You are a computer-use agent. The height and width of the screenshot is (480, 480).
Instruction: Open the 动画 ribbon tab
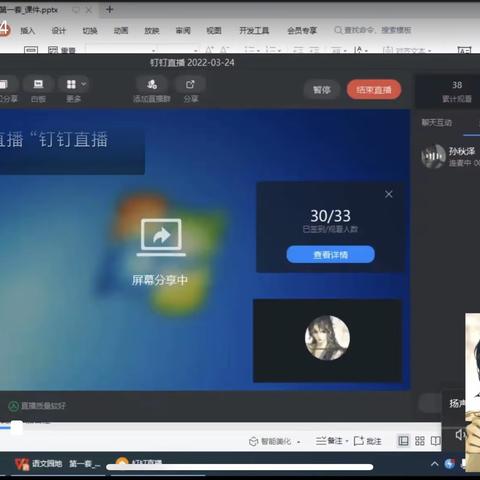(x=121, y=31)
